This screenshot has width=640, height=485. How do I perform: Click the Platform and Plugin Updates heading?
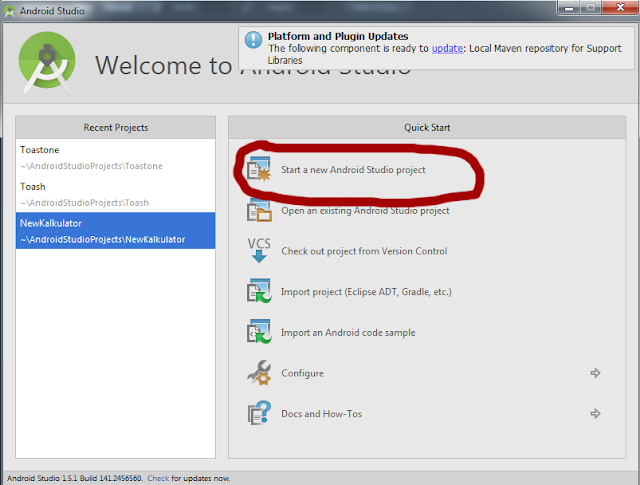click(338, 36)
